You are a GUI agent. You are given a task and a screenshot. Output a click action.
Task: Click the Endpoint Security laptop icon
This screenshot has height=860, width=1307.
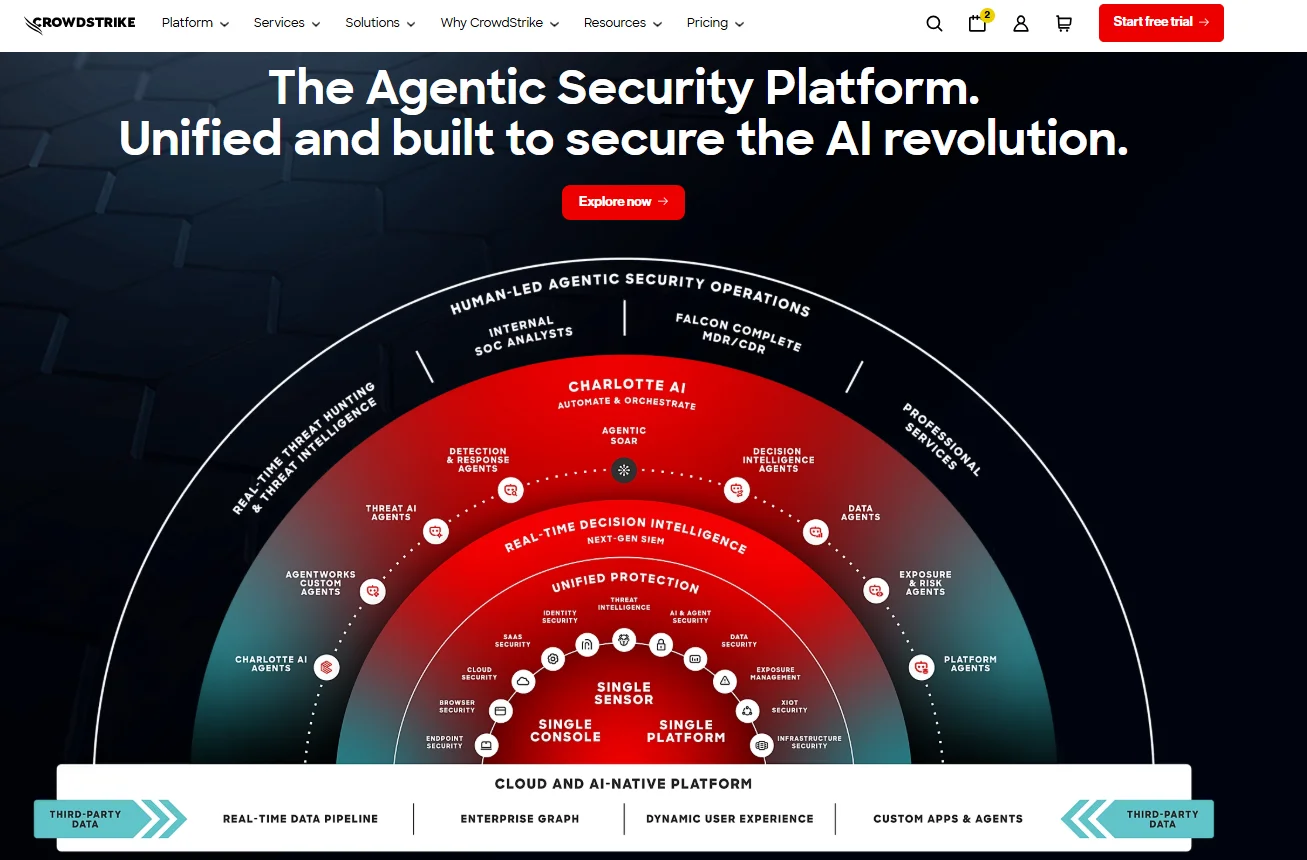pyautogui.click(x=487, y=745)
